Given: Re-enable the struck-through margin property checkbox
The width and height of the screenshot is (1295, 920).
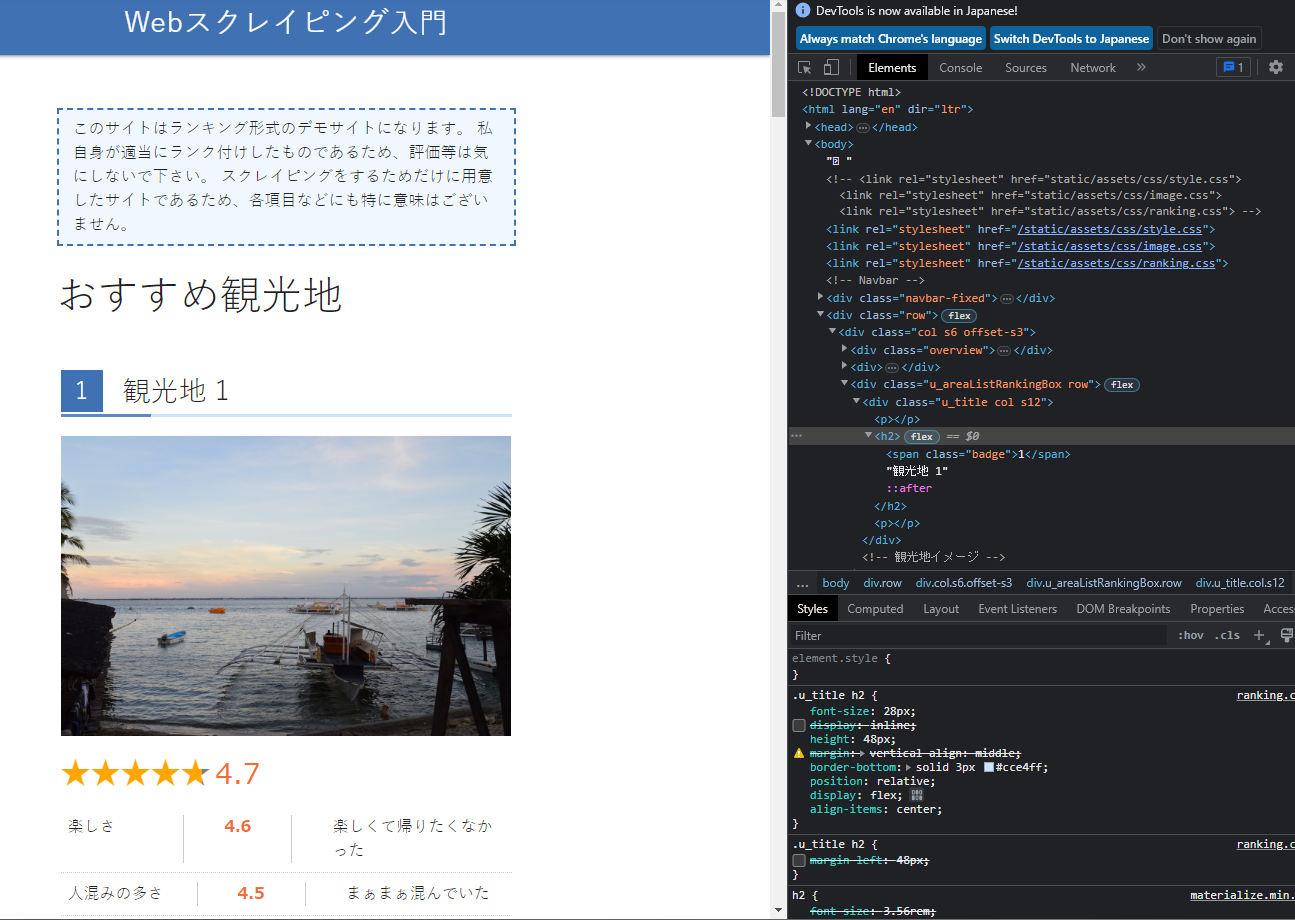Looking at the screenshot, I should 797,859.
